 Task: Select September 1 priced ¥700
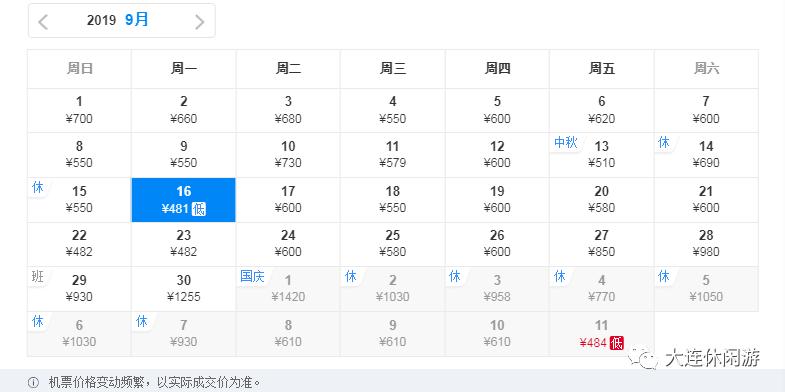click(79, 111)
